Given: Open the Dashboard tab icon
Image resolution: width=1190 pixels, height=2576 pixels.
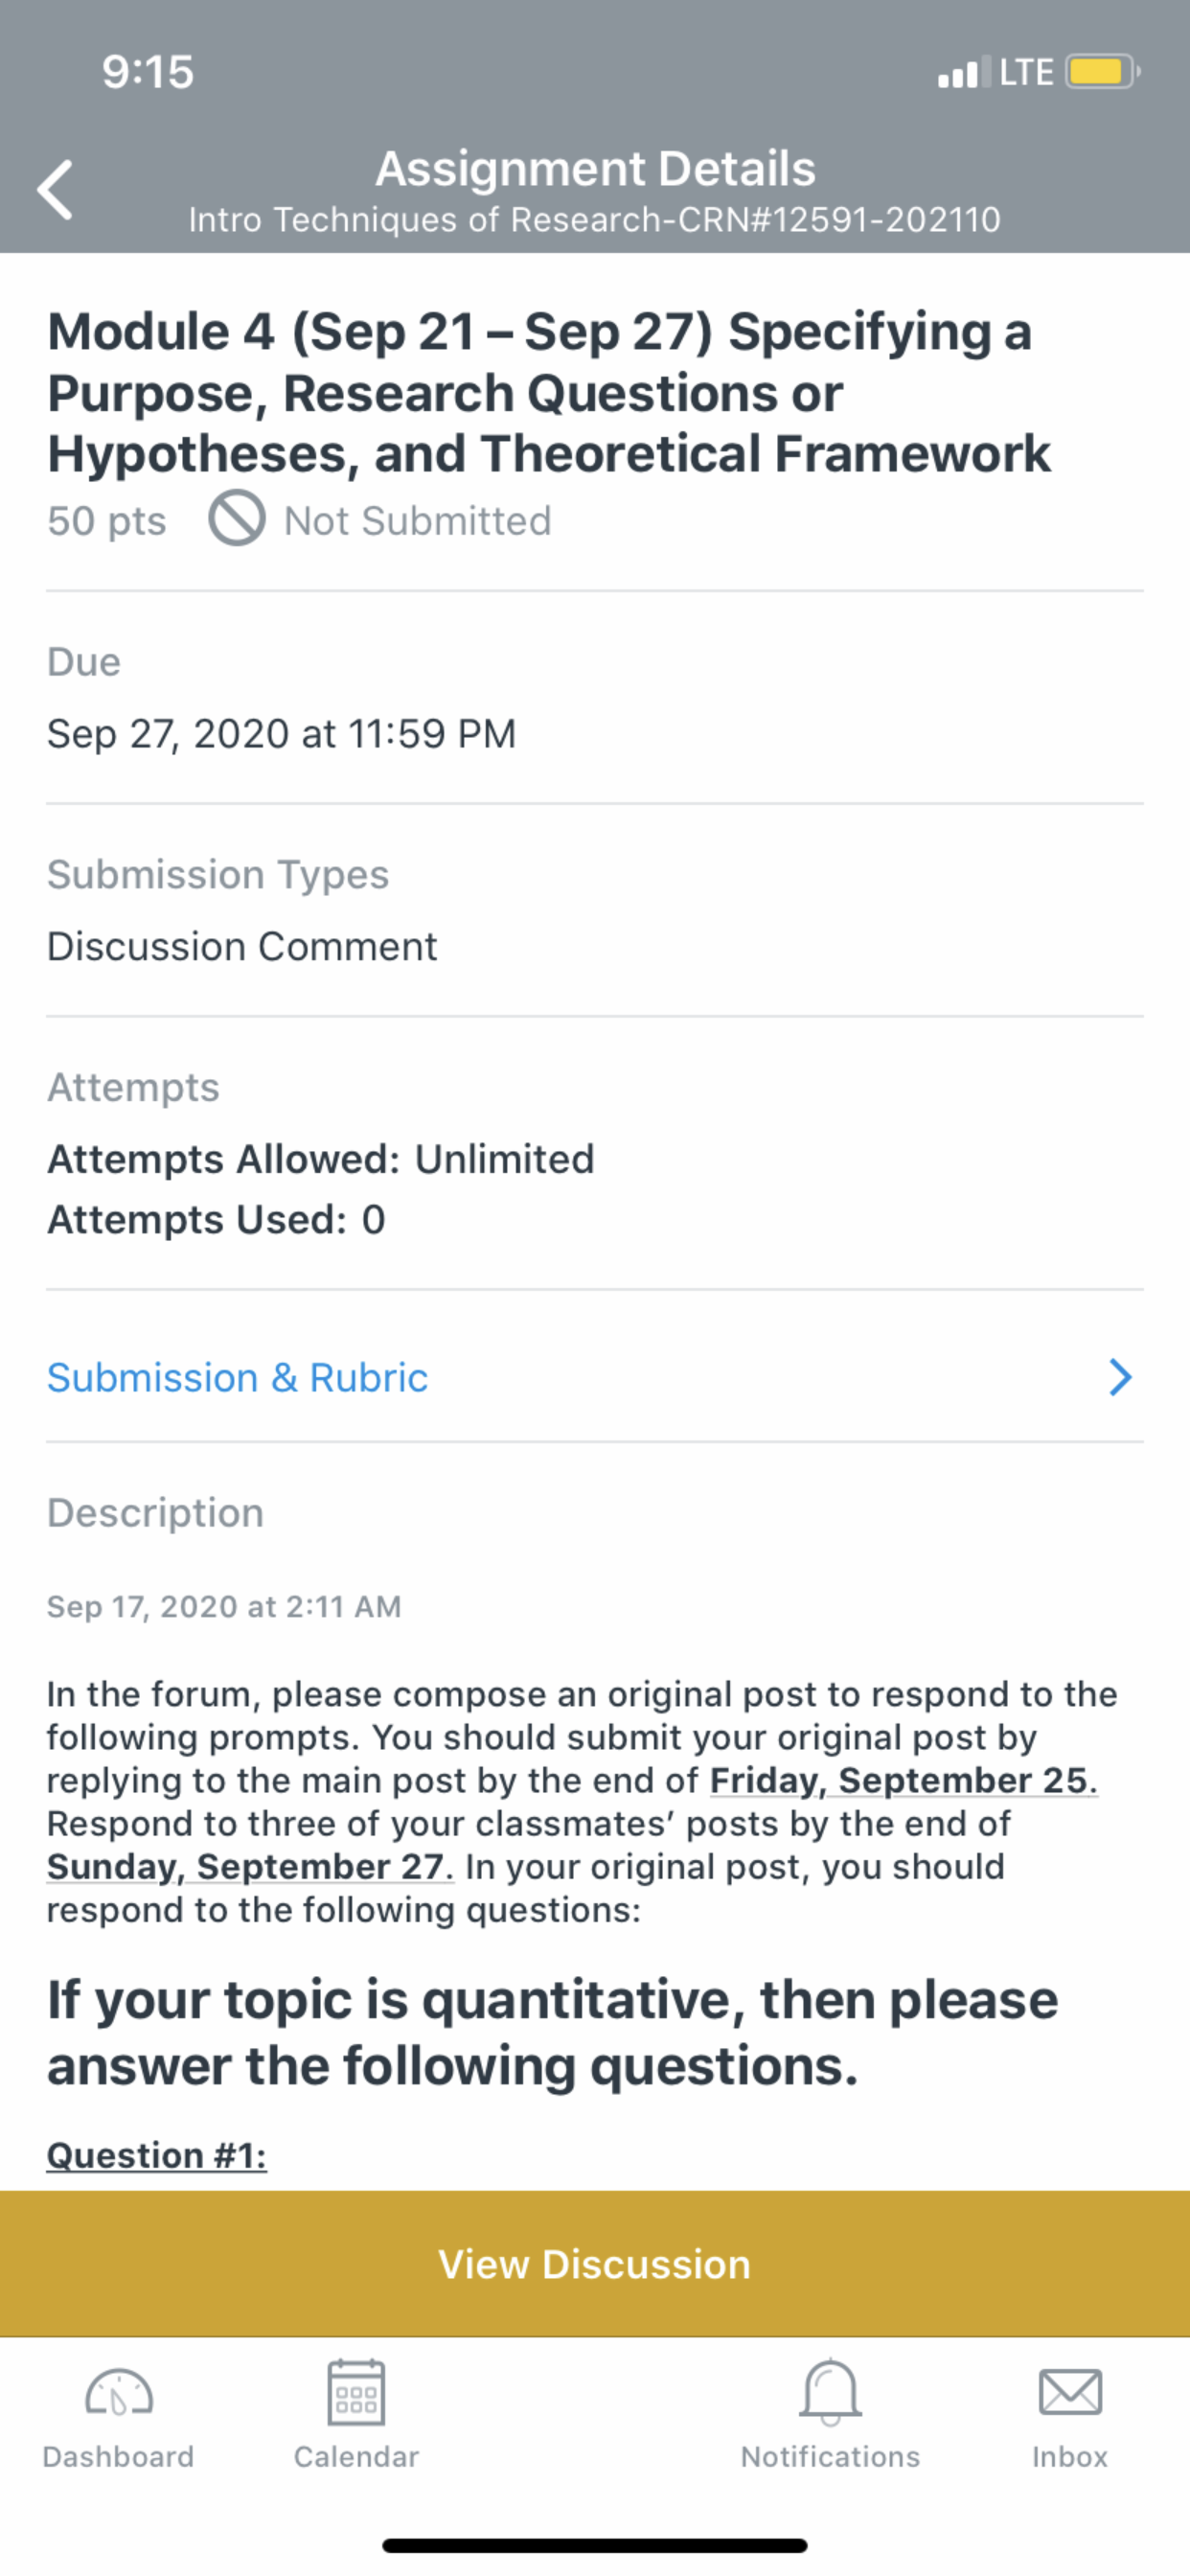Looking at the screenshot, I should 119,2393.
